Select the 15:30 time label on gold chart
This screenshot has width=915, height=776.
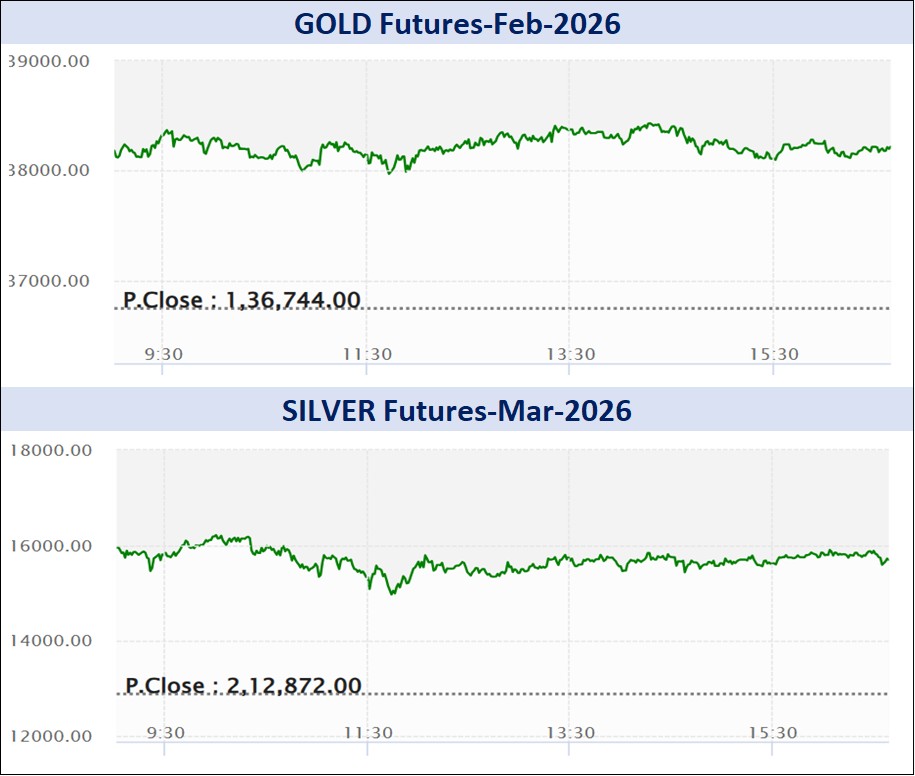[774, 354]
